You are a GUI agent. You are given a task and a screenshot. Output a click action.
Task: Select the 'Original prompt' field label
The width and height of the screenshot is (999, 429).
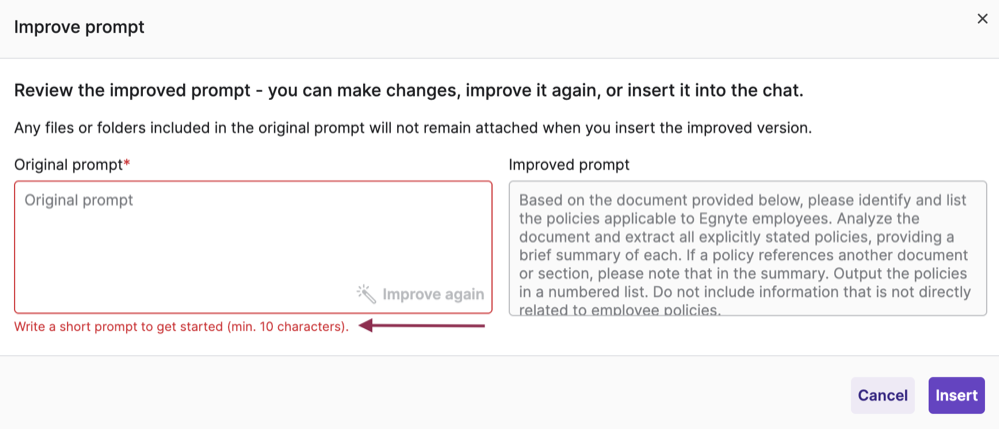coord(69,165)
